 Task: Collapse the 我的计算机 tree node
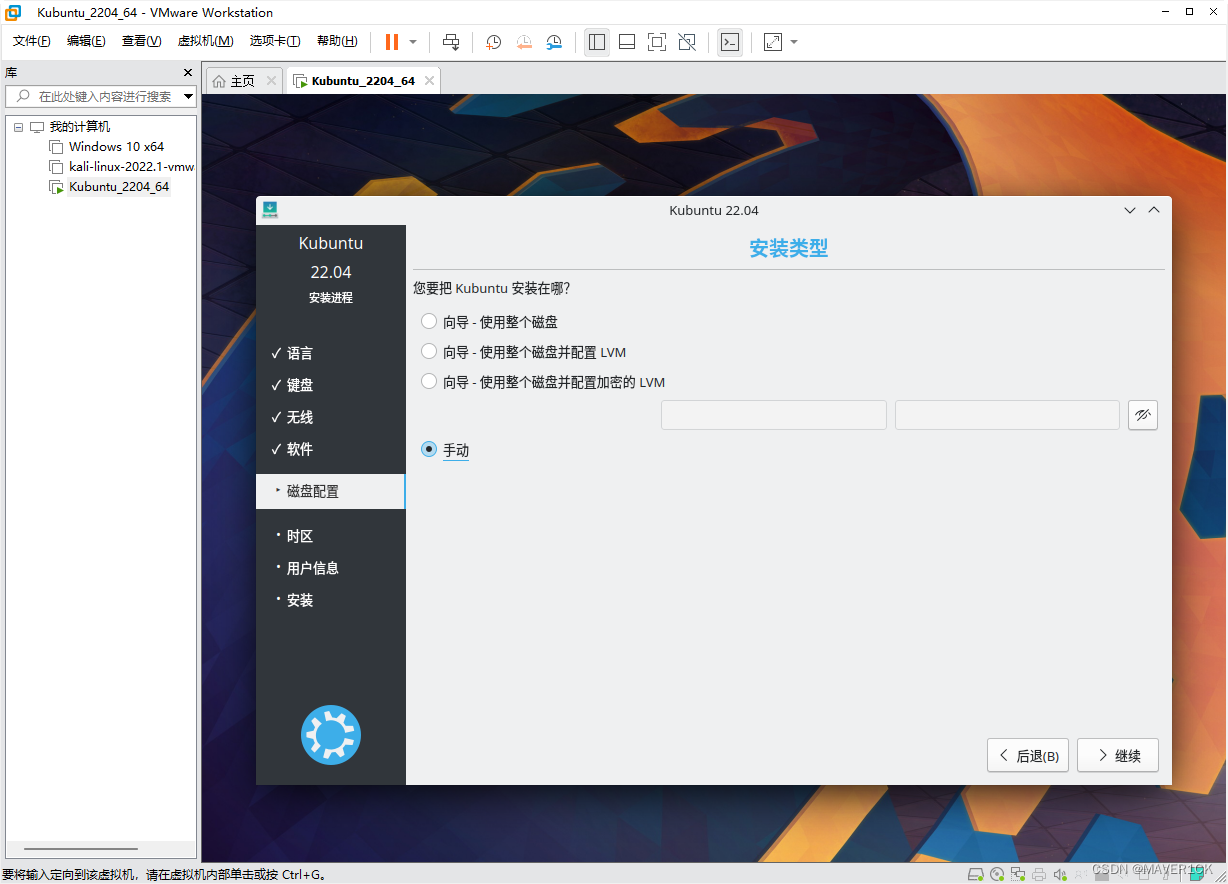click(17, 126)
